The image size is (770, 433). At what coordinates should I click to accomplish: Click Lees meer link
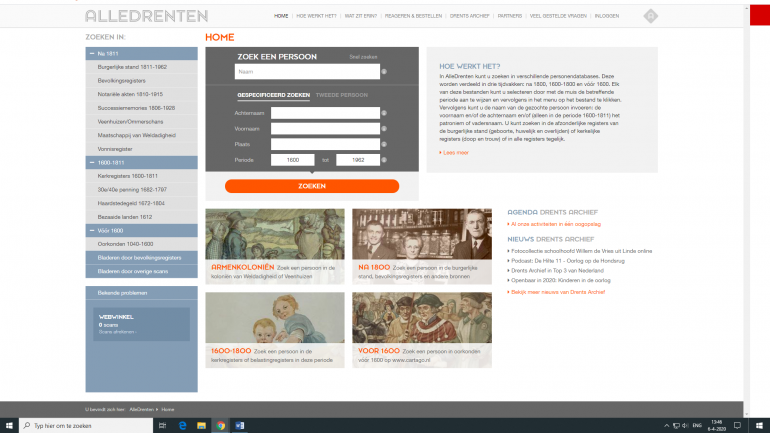point(456,153)
